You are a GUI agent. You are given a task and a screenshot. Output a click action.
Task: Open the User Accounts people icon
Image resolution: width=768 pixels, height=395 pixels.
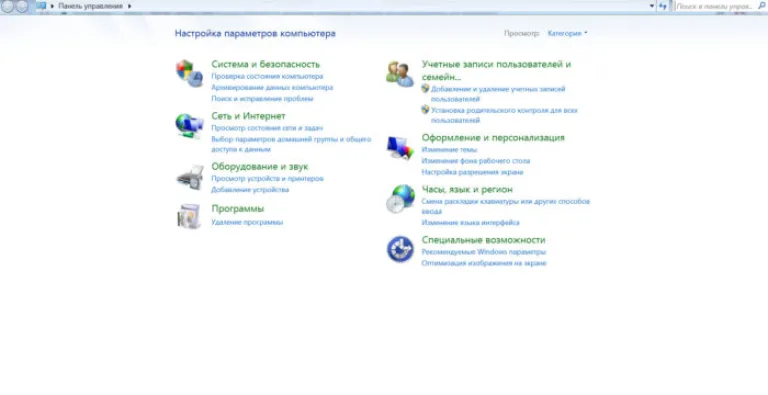pyautogui.click(x=400, y=74)
